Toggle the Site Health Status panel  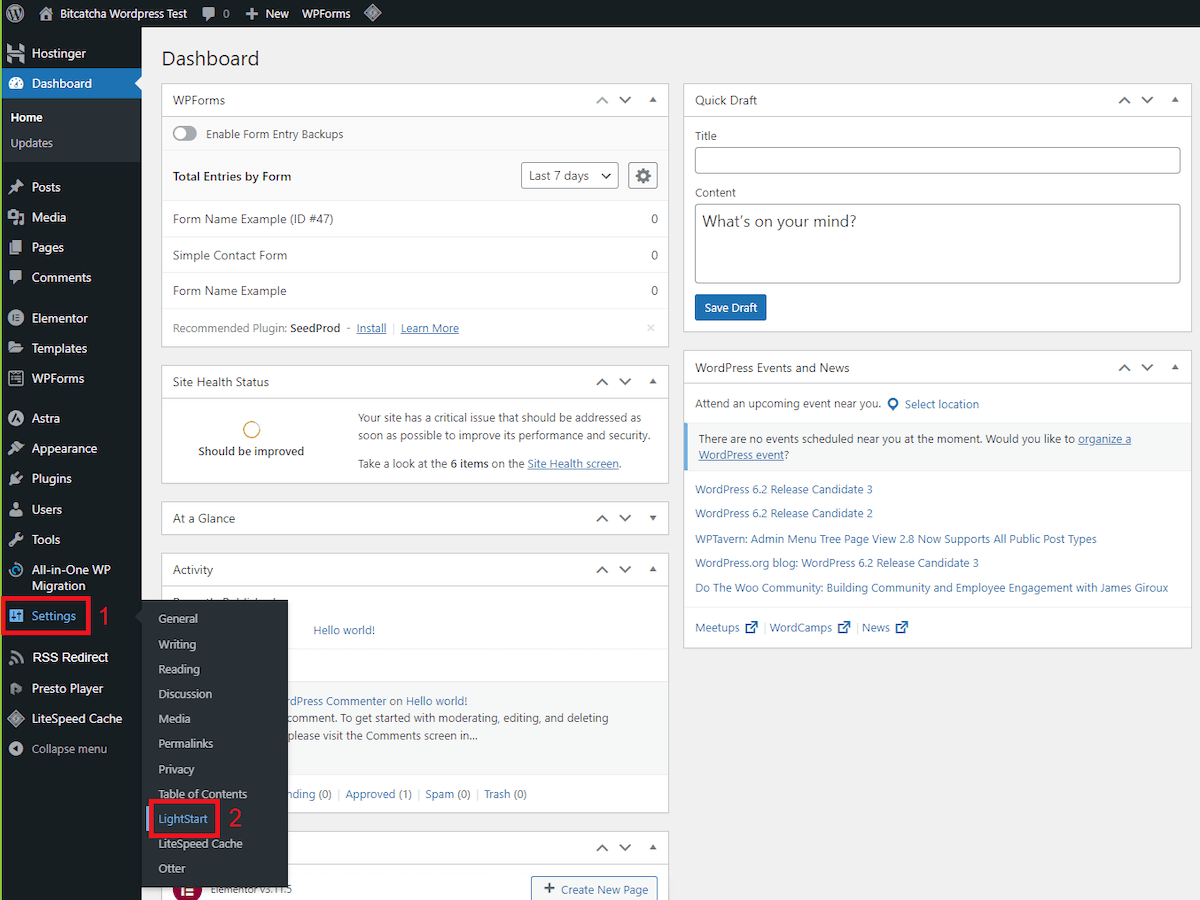653,382
